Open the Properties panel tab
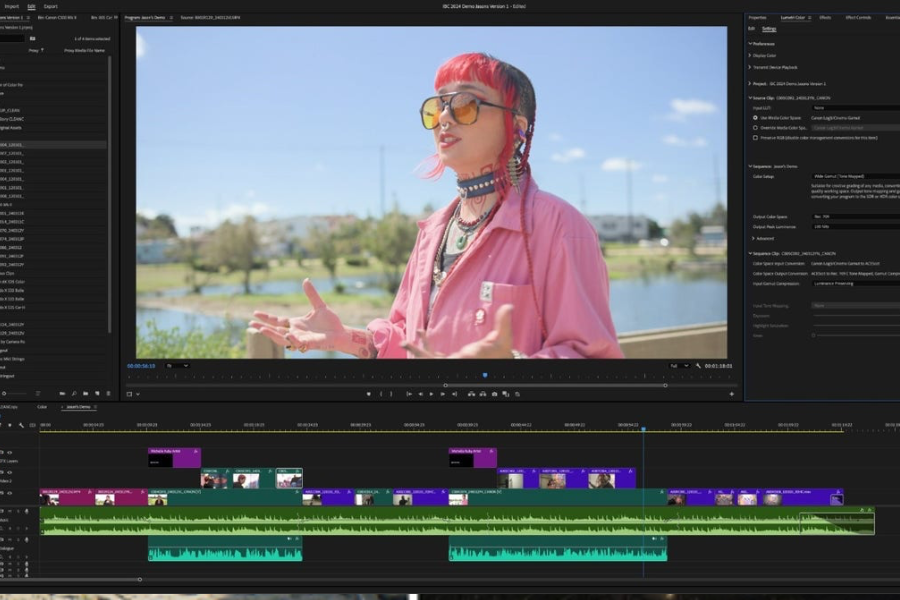 (x=757, y=18)
